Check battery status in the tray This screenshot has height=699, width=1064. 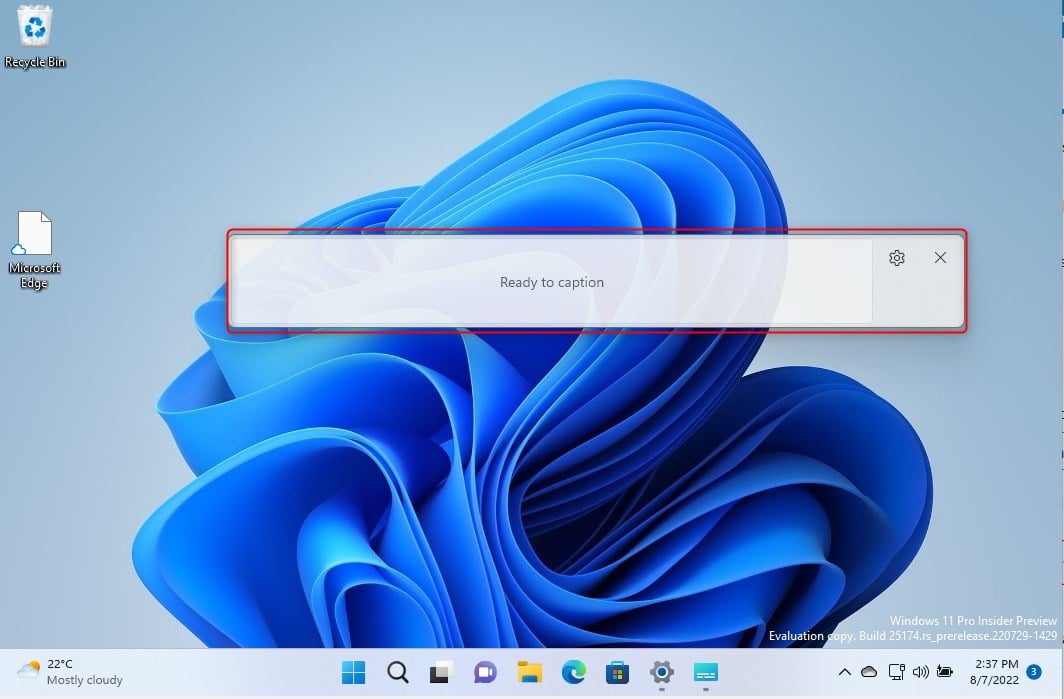(x=945, y=672)
